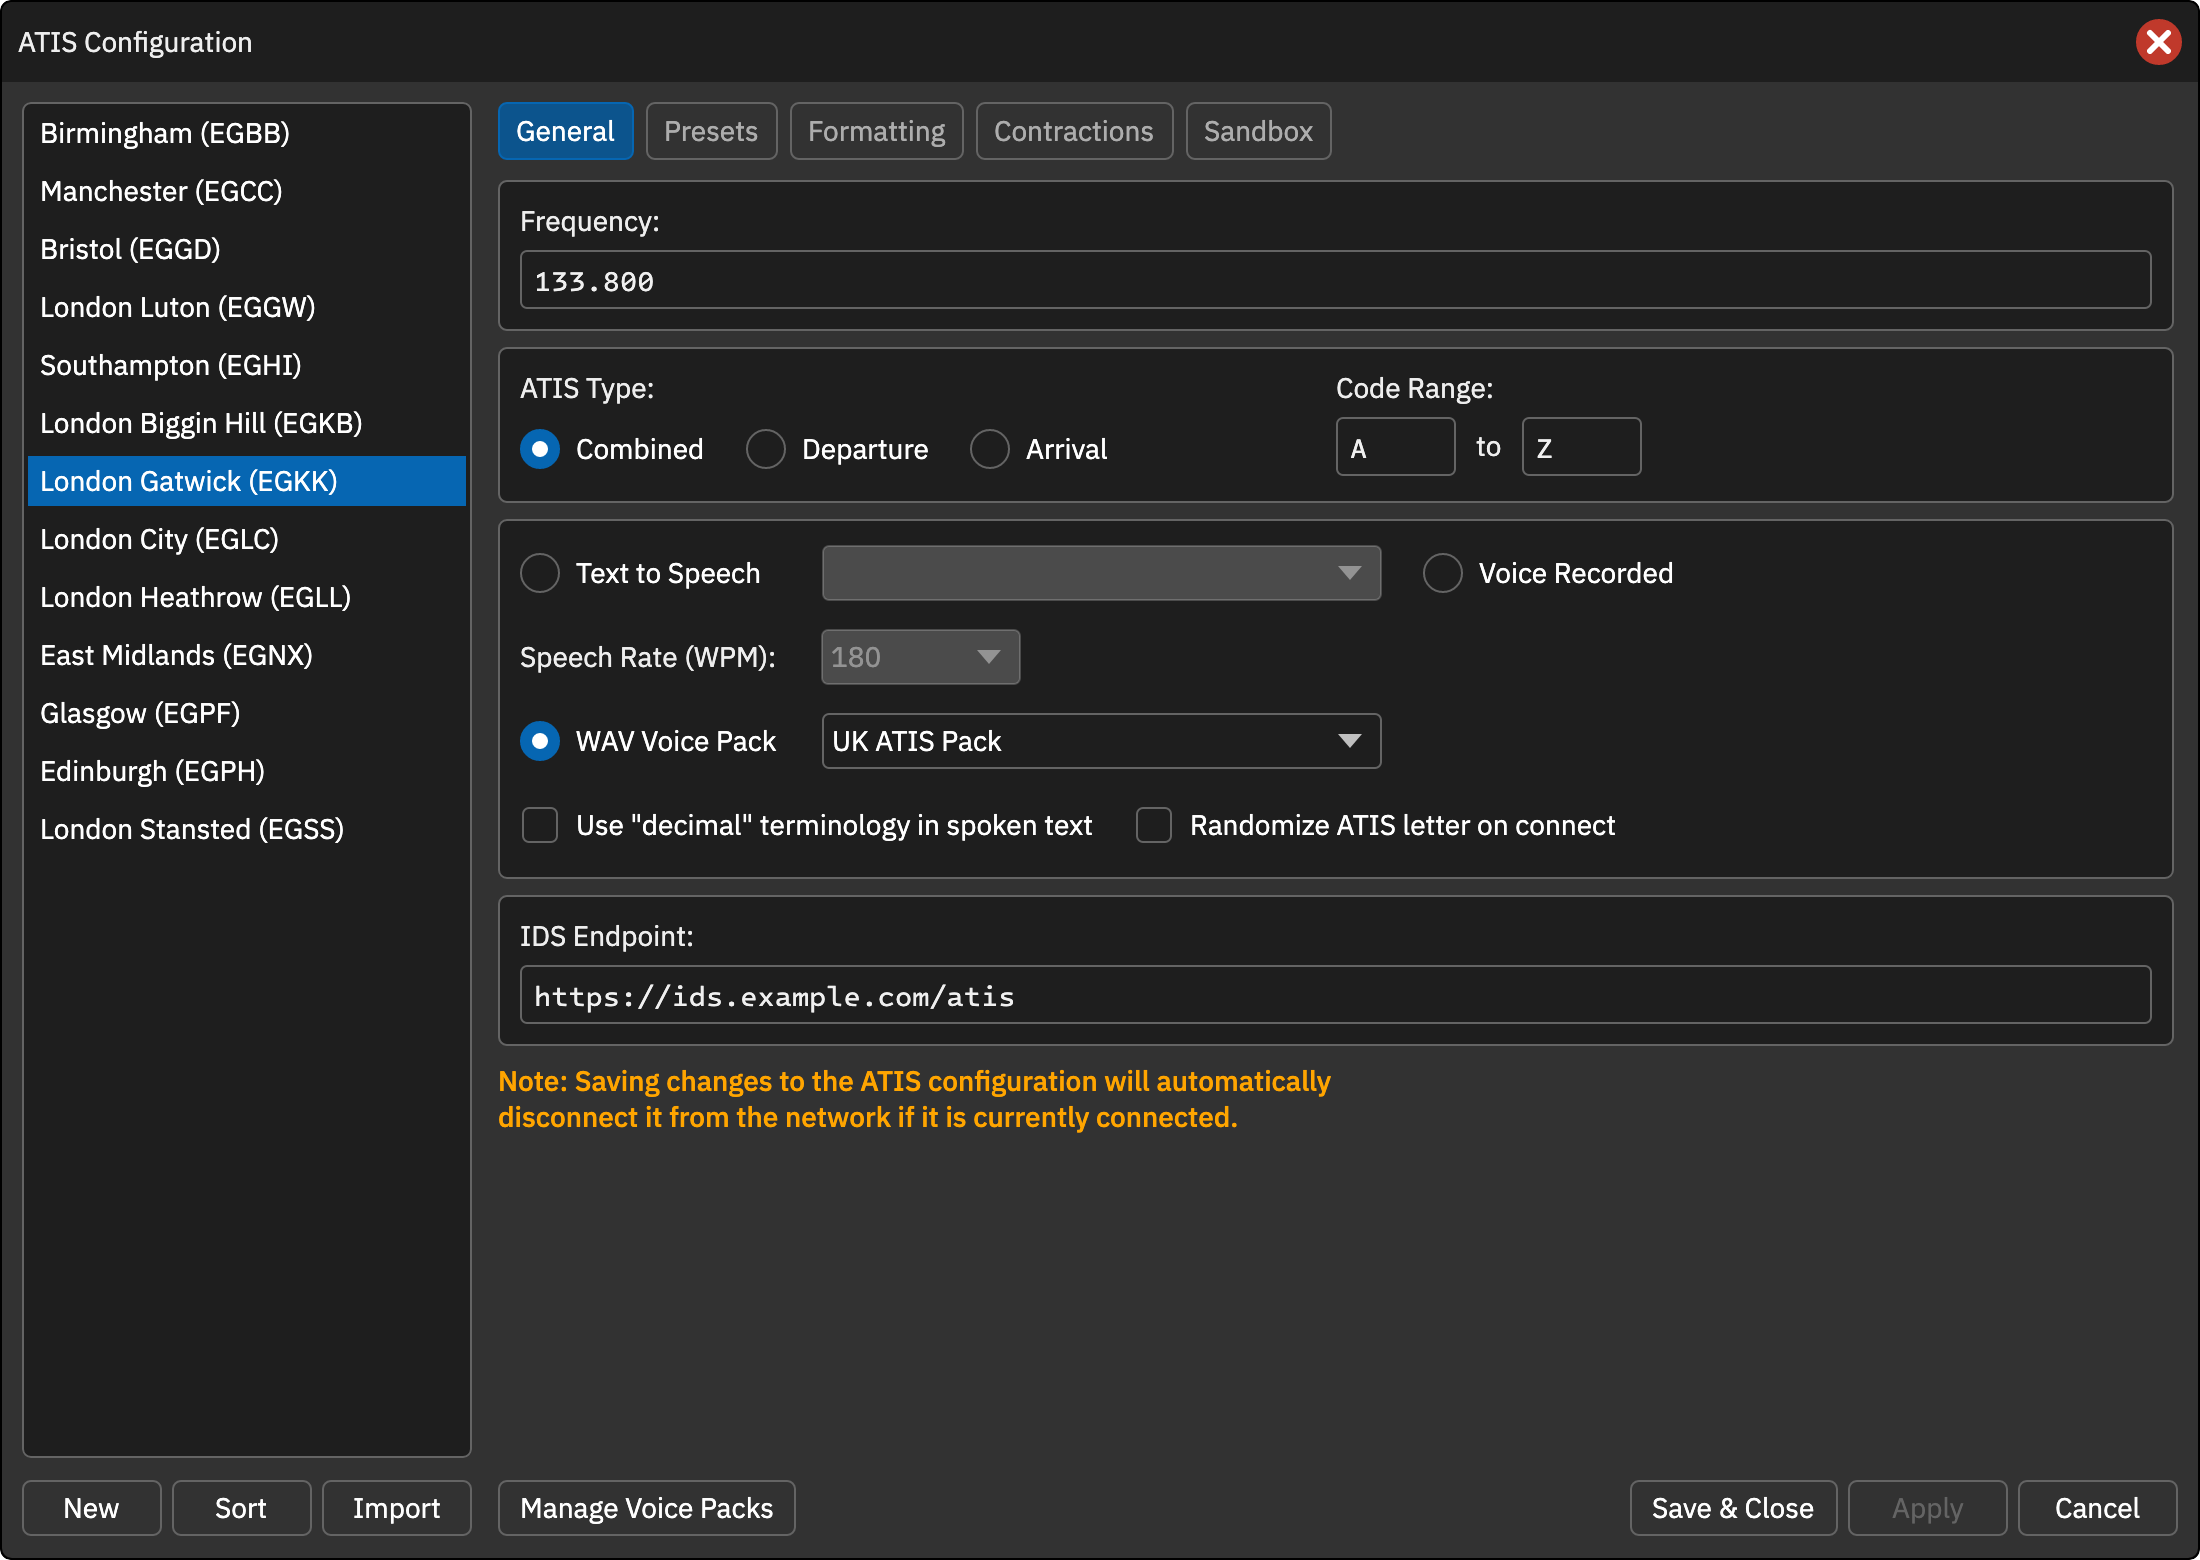This screenshot has height=1560, width=2200.
Task: Click Manage Voice Packs button
Action: 647,1508
